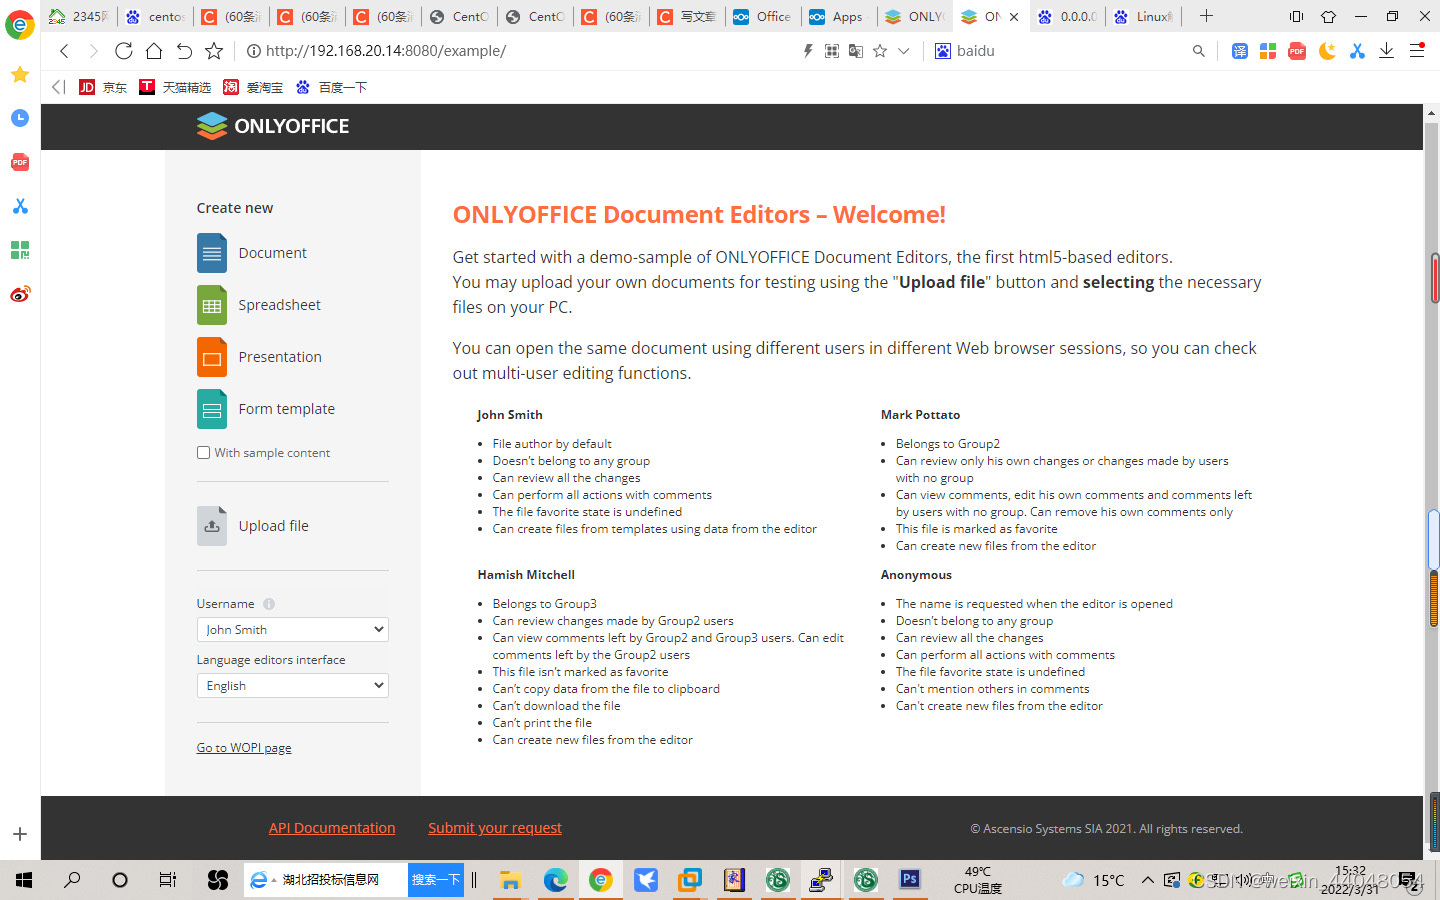
Task: Open the API Documentation link
Action: (x=332, y=828)
